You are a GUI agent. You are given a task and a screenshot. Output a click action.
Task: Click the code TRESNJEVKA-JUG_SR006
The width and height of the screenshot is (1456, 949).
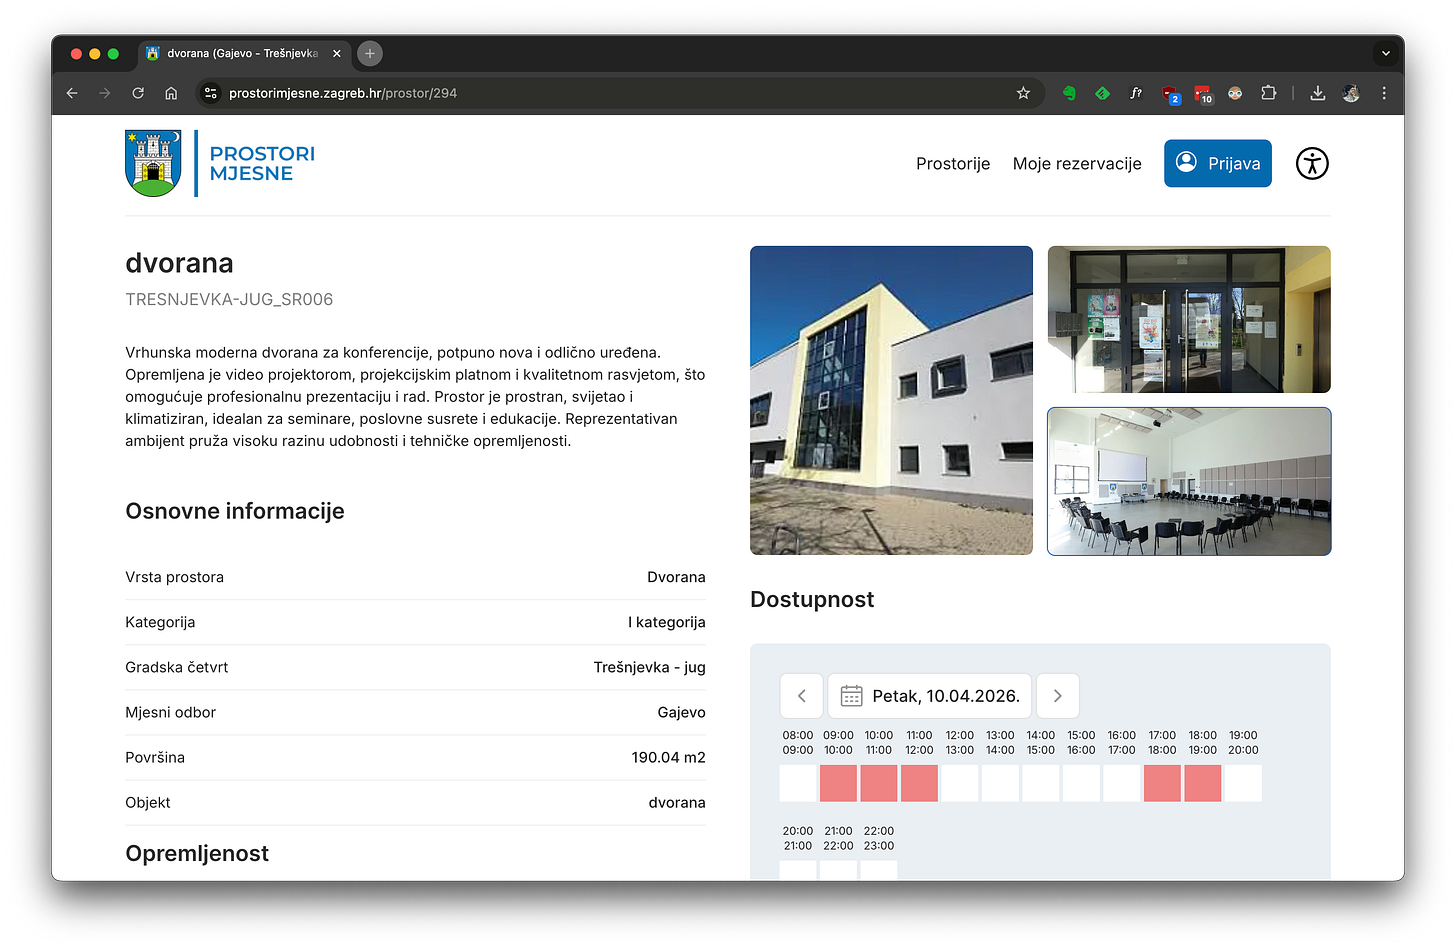pos(229,299)
